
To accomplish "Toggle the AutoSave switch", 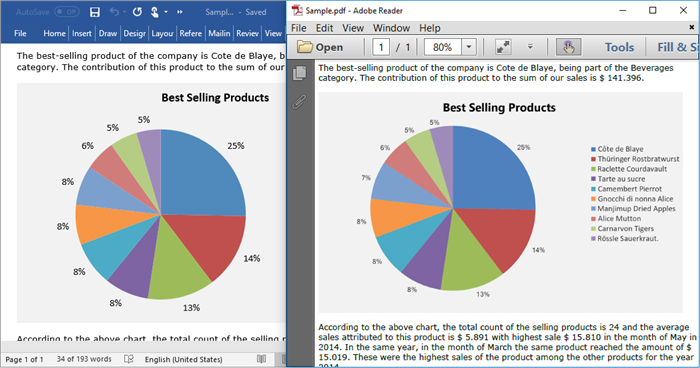I will (67, 12).
